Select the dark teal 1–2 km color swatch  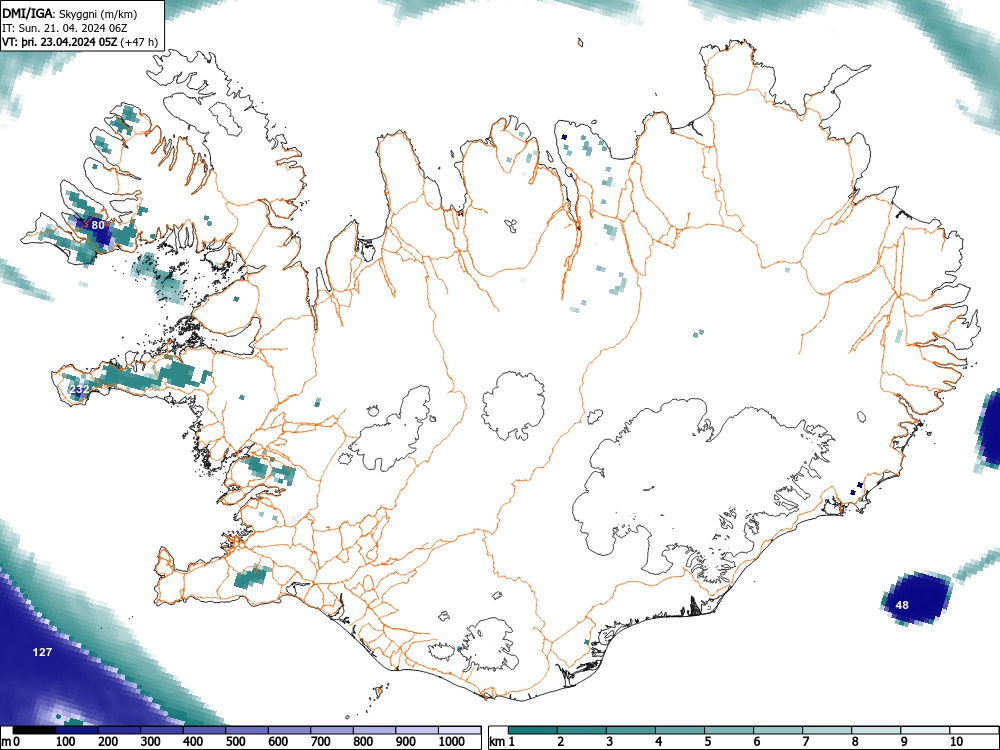533,730
